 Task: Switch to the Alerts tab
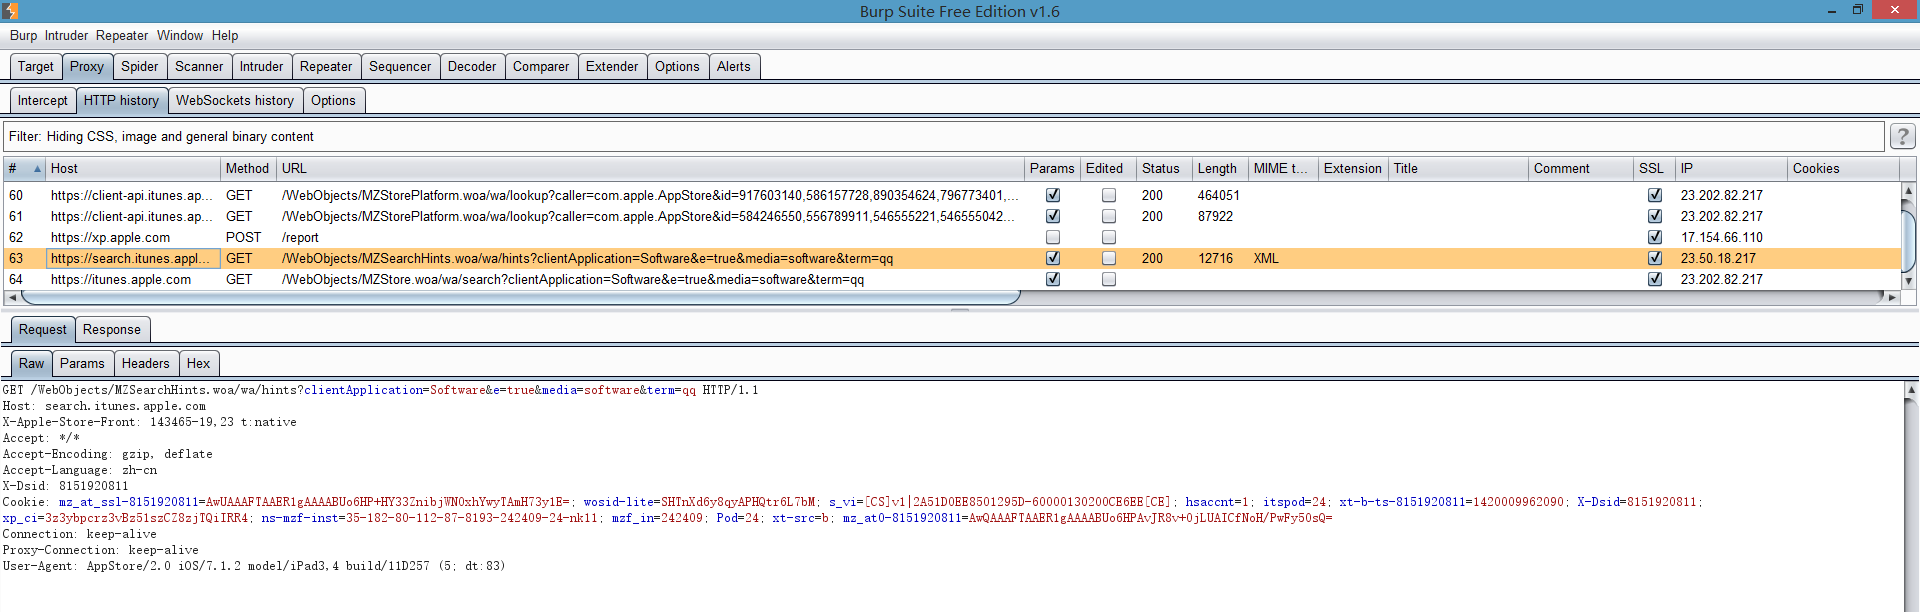[x=734, y=66]
